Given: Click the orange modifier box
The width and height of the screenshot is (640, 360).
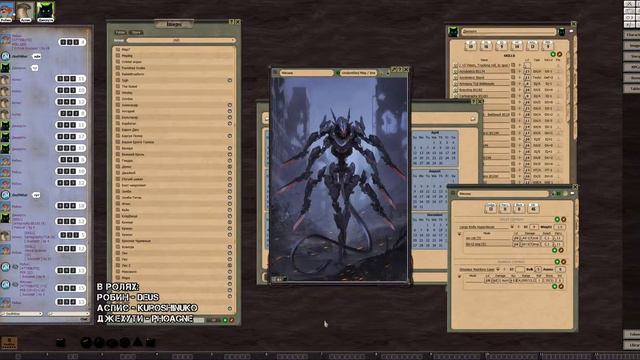Looking at the screenshot, I should pyautogui.click(x=9, y=342).
